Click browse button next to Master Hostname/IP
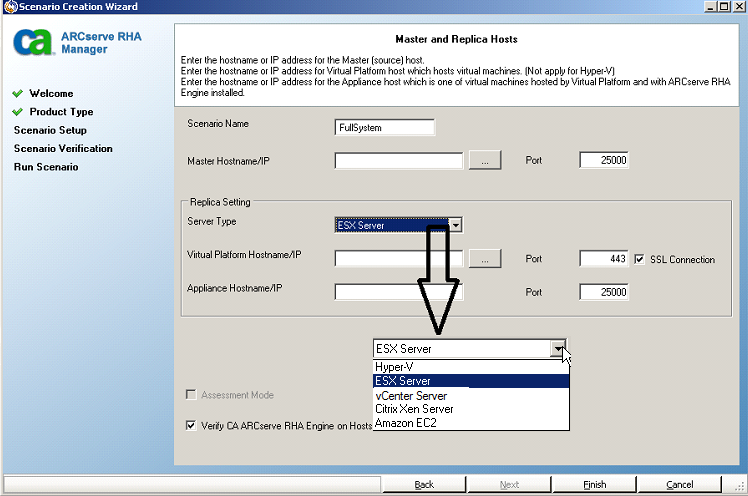This screenshot has height=496, width=748. (x=484, y=161)
